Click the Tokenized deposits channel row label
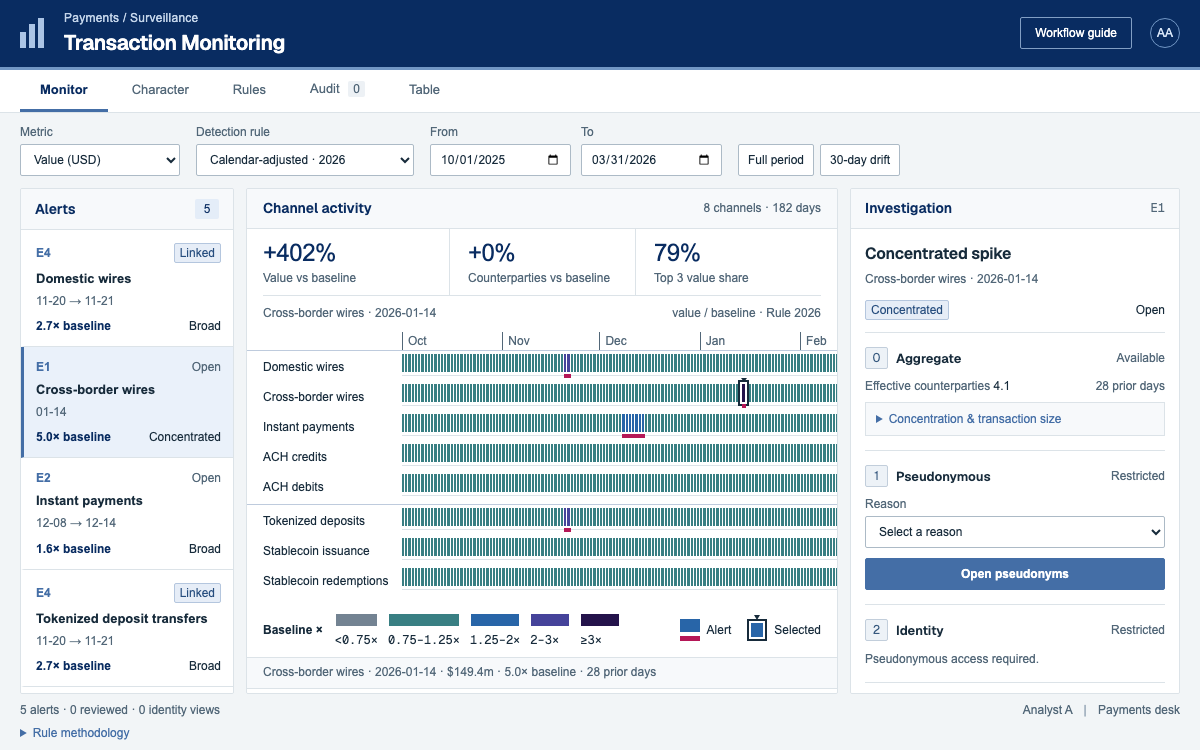The image size is (1200, 750). [314, 521]
